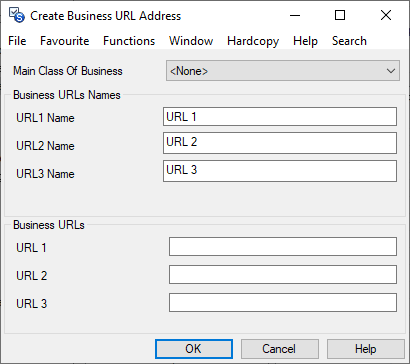Image resolution: width=410 pixels, height=364 pixels.
Task: Click into the URL1 Name field
Action: (x=280, y=116)
